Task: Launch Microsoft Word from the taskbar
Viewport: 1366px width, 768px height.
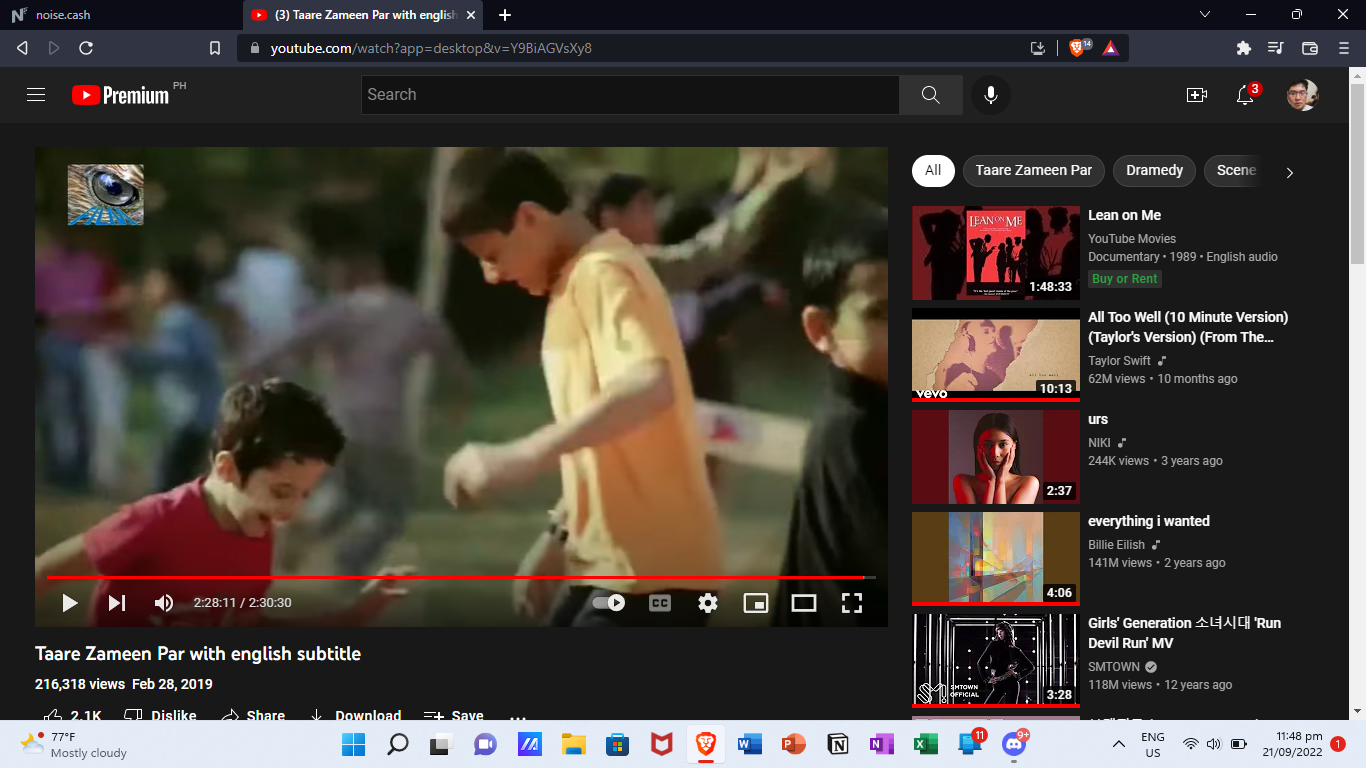Action: click(x=749, y=744)
